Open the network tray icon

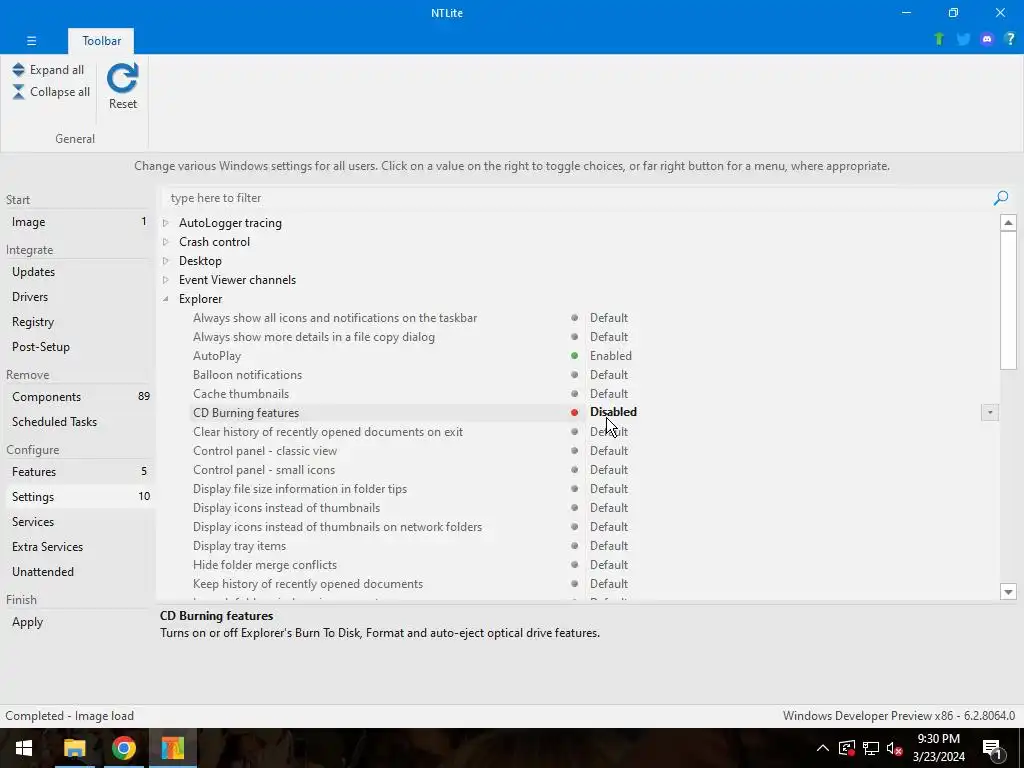[x=871, y=748]
